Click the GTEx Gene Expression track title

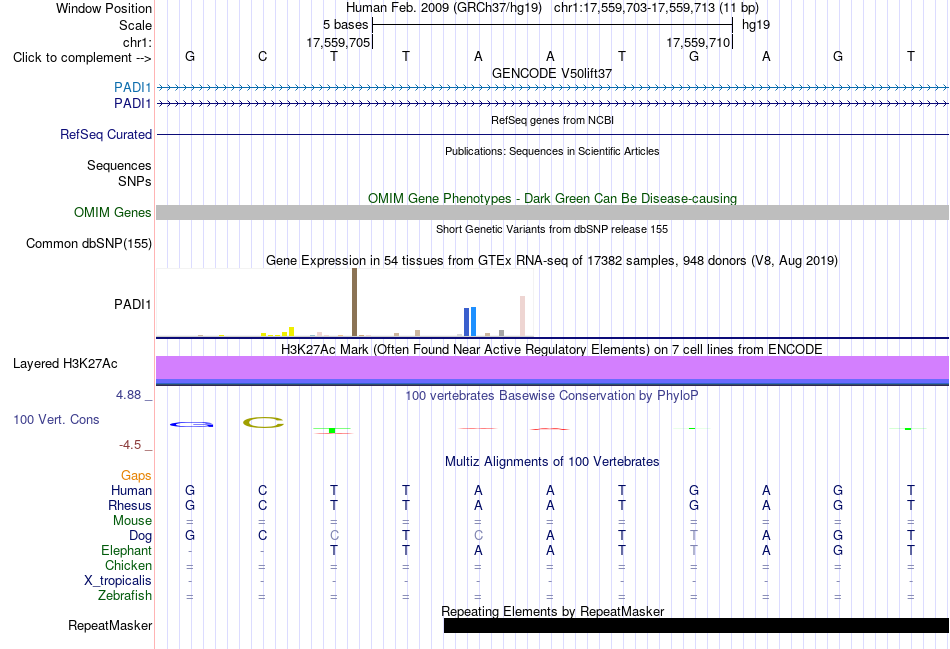coord(552,261)
